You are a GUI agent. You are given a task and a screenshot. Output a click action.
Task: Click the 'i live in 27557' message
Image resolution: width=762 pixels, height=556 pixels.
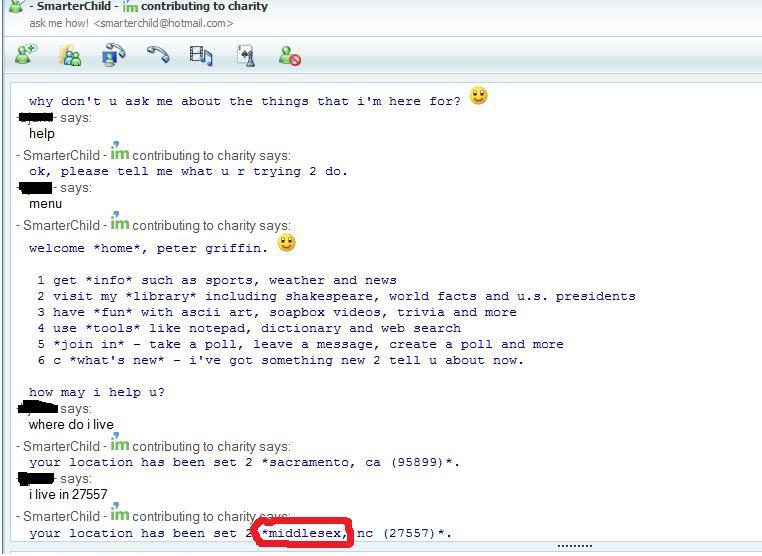tap(68, 494)
